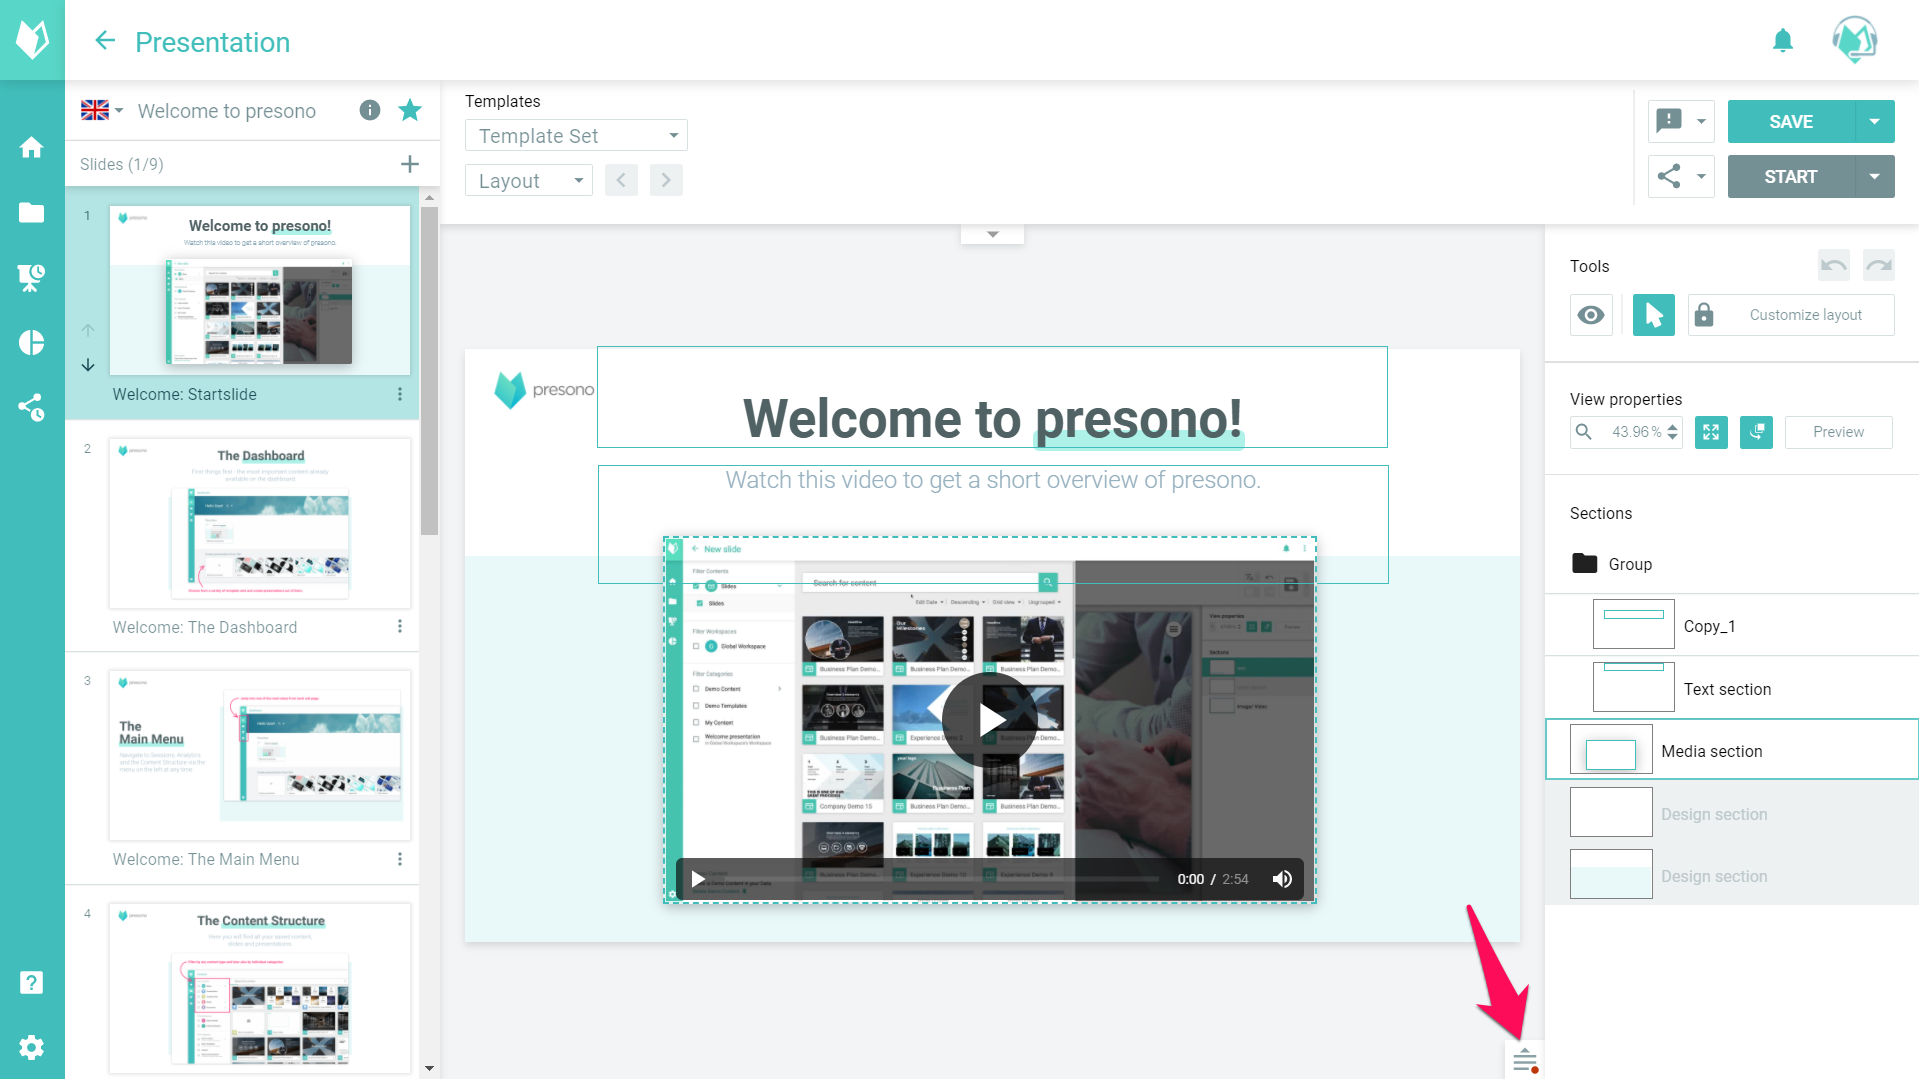Expand the Layout dropdown
This screenshot has width=1919, height=1079.
[x=529, y=181]
